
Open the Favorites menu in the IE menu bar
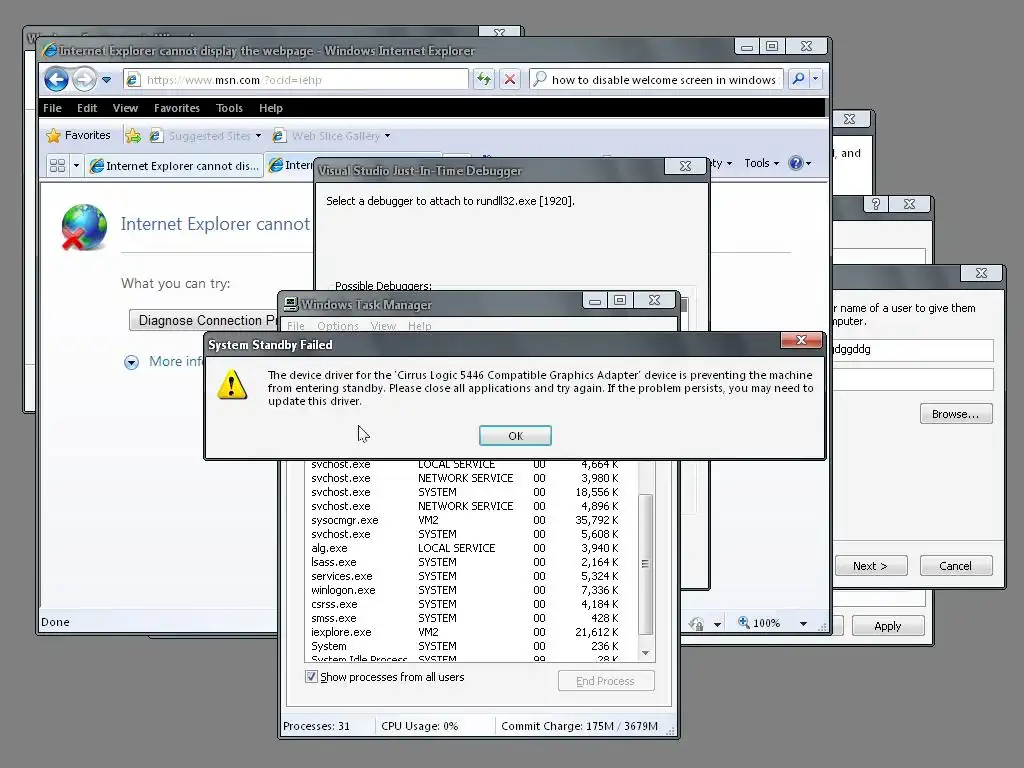pos(177,108)
